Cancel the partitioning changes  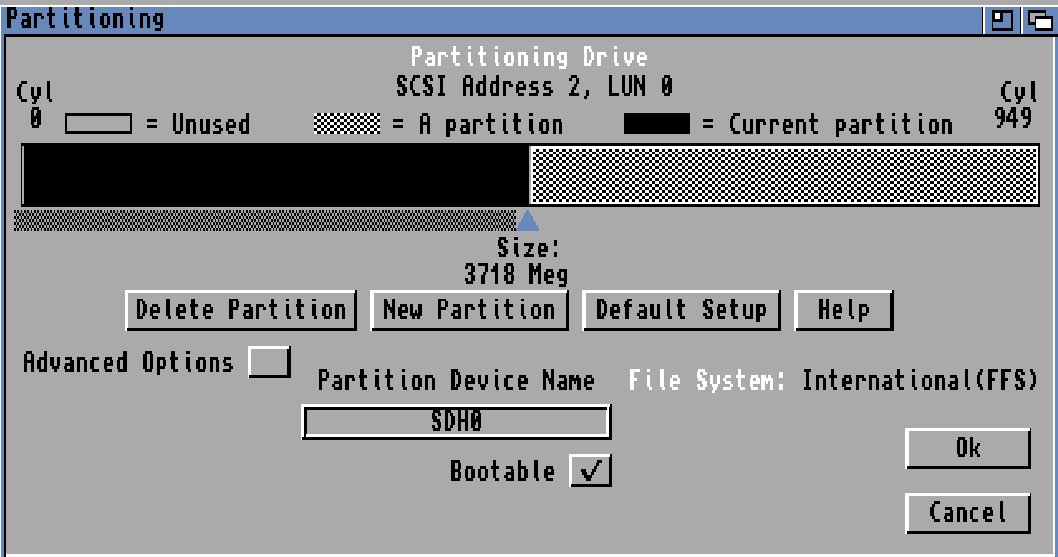[x=967, y=513]
